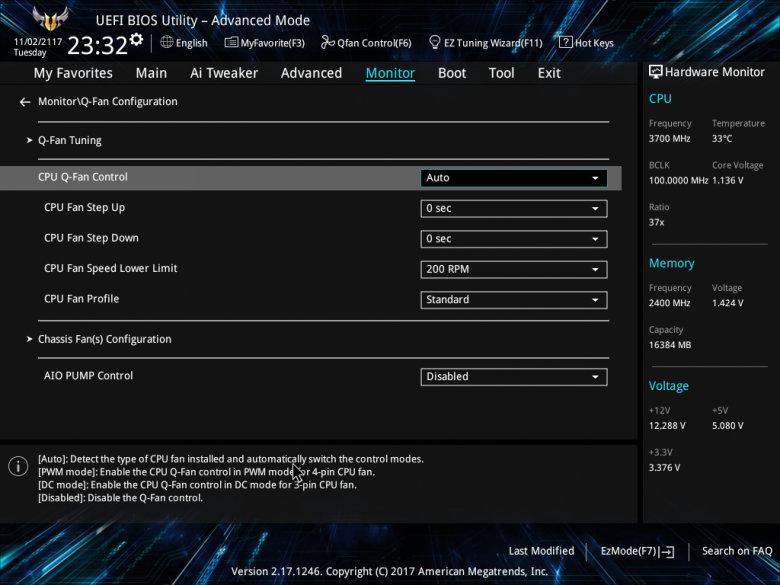Show Hot Keys question mark icon
Viewport: 780px width, 585px height.
point(565,42)
